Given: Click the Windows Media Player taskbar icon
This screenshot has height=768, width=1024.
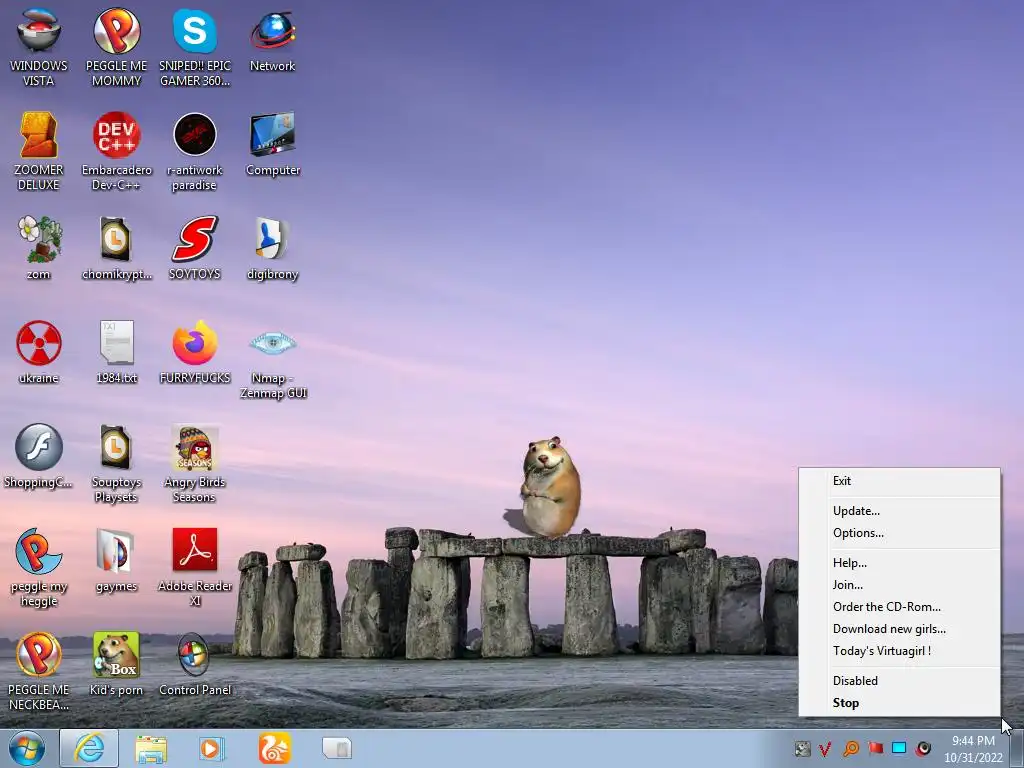Looking at the screenshot, I should click(x=211, y=748).
